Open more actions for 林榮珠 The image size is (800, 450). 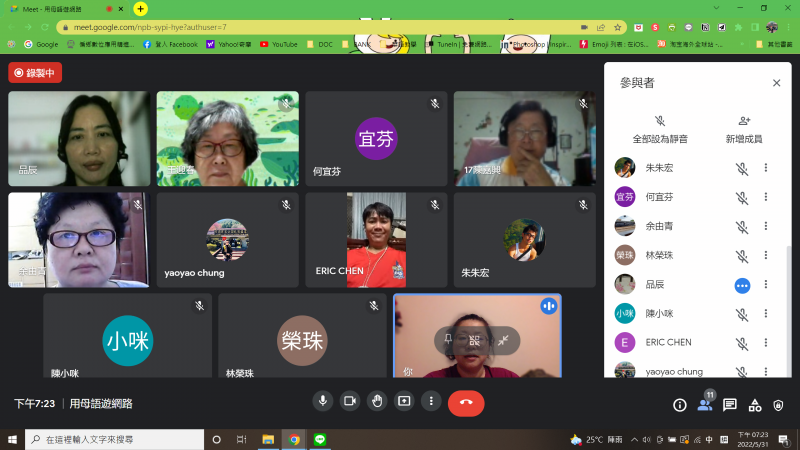click(766, 255)
